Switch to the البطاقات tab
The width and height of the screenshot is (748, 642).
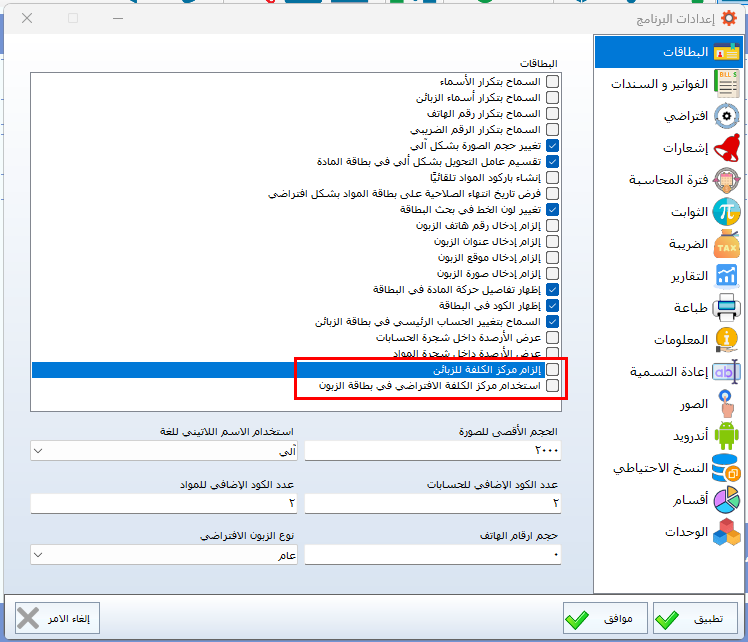[668, 52]
